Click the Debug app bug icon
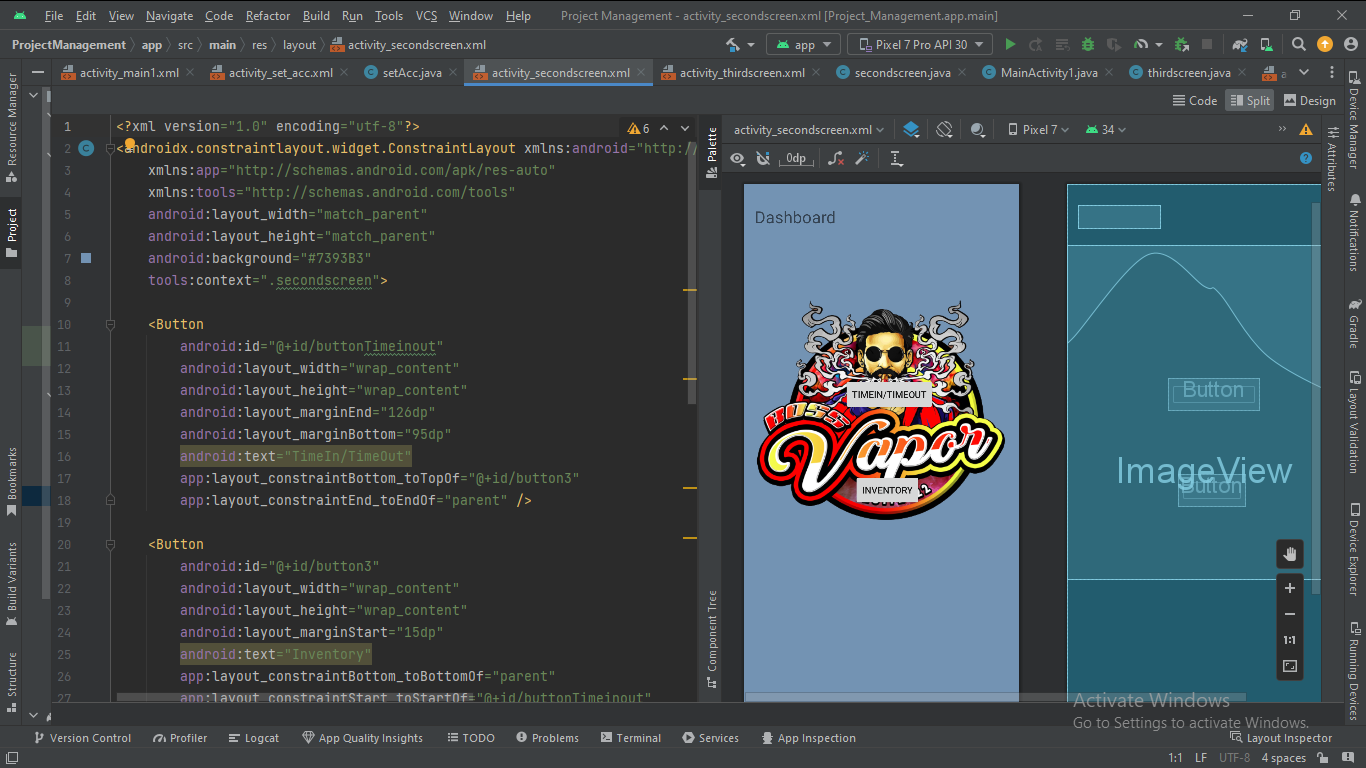1366x768 pixels. pos(1087,45)
